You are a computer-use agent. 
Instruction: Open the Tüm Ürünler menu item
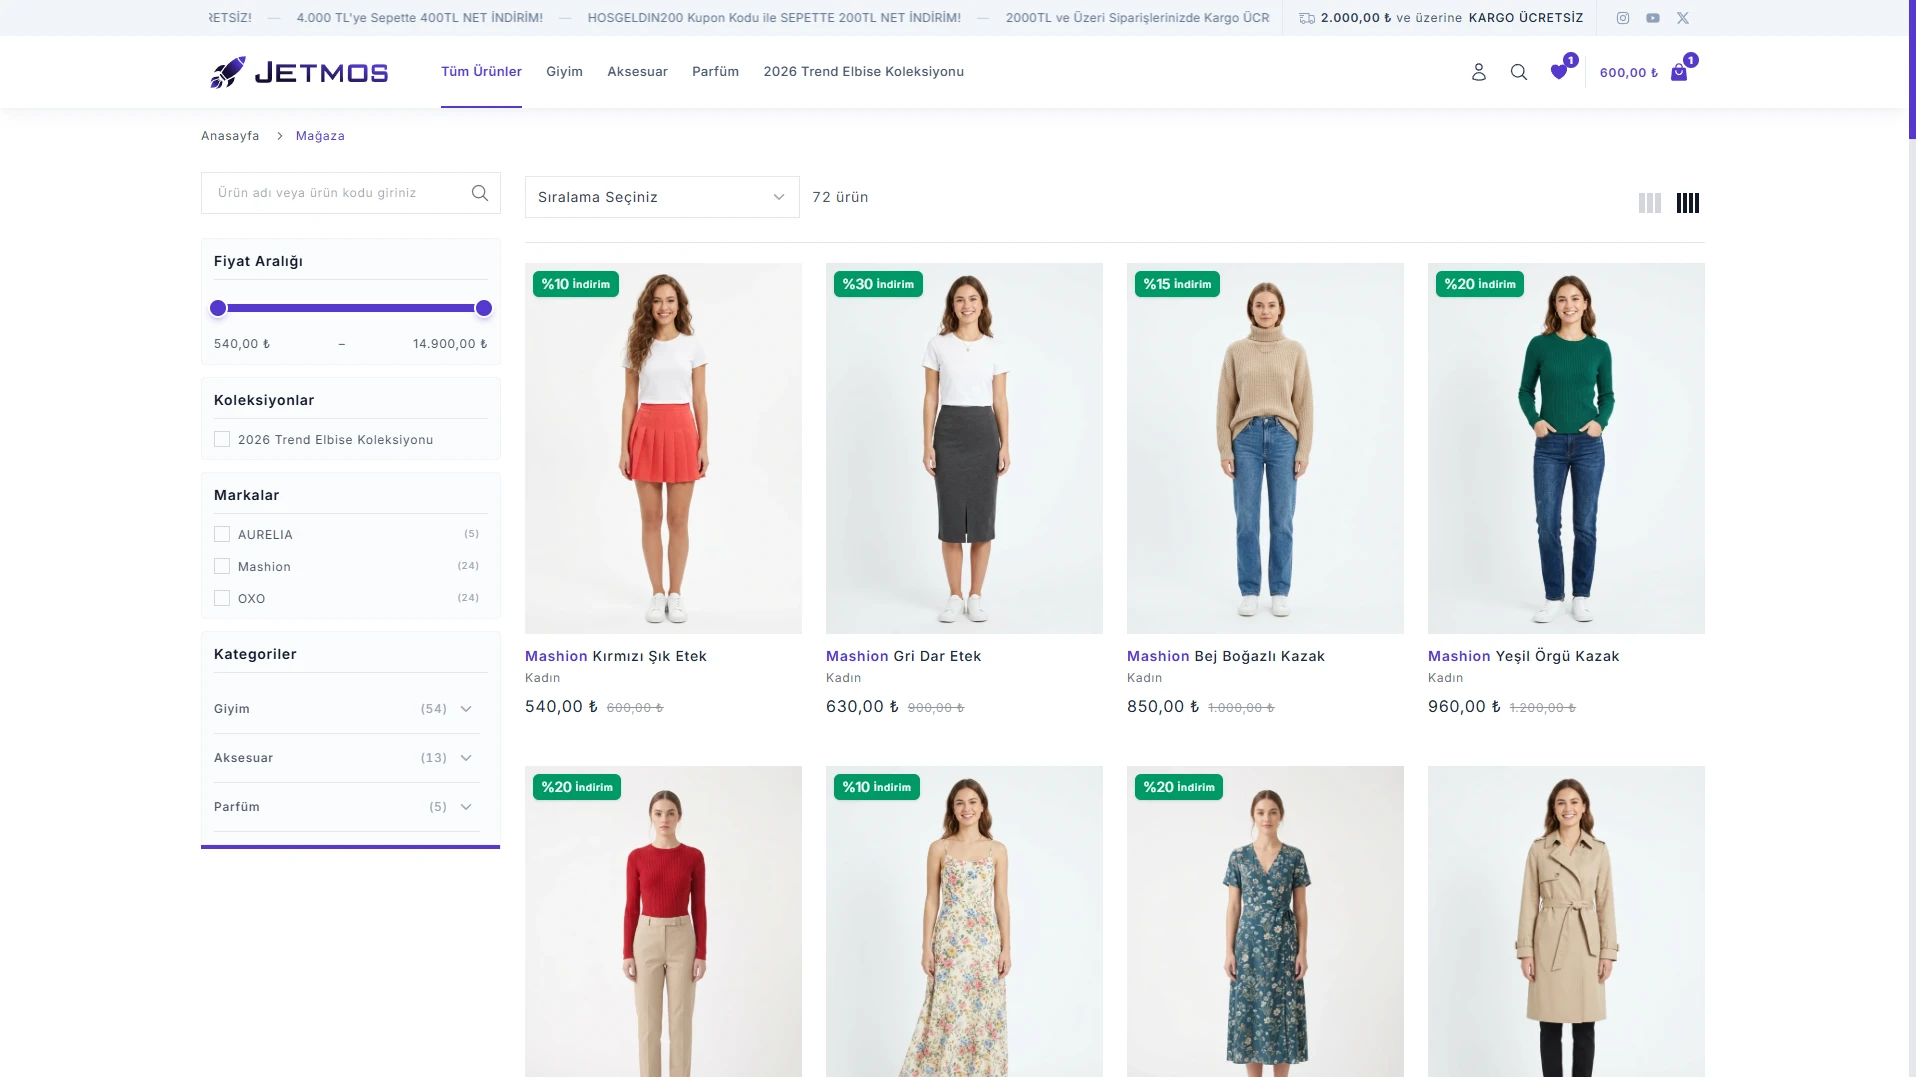coord(481,71)
